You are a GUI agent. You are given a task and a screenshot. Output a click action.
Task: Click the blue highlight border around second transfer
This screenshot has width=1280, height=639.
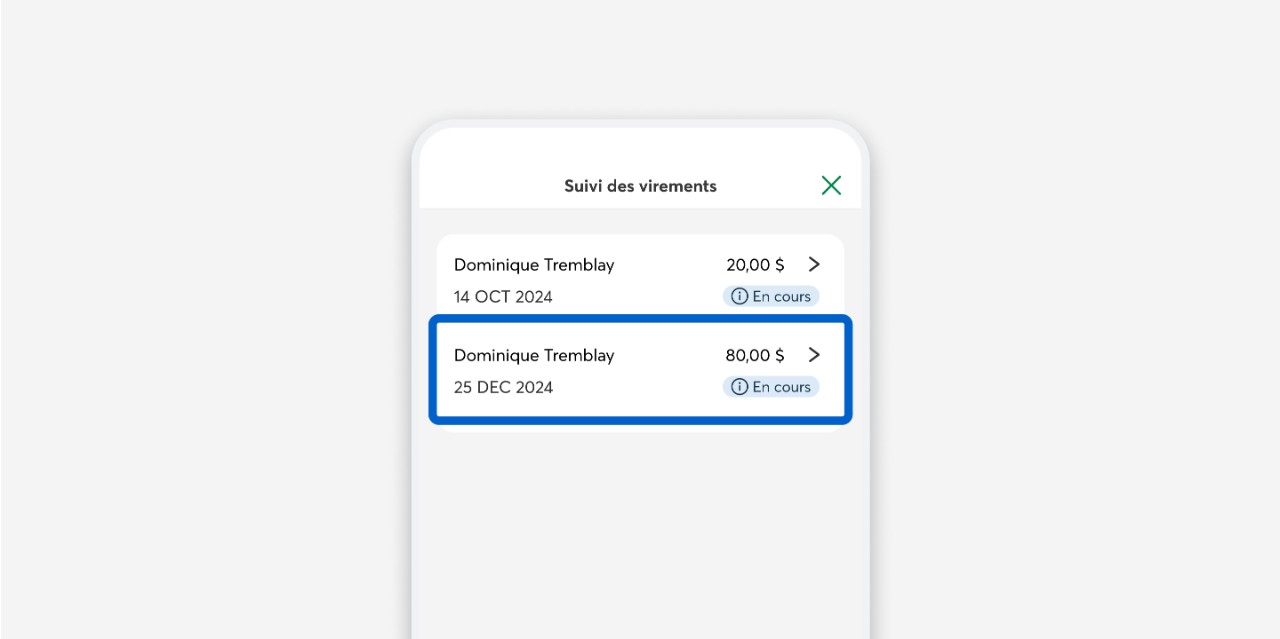pos(640,320)
